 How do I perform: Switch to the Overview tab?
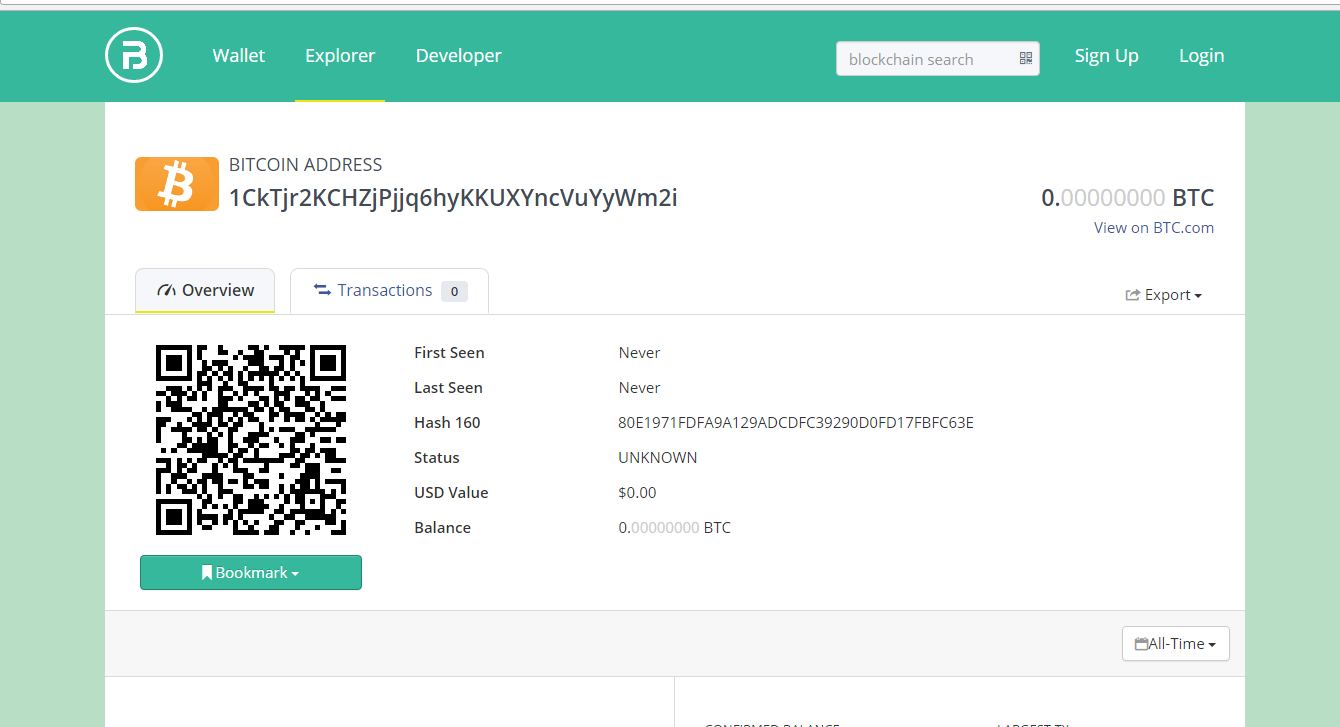pos(205,290)
